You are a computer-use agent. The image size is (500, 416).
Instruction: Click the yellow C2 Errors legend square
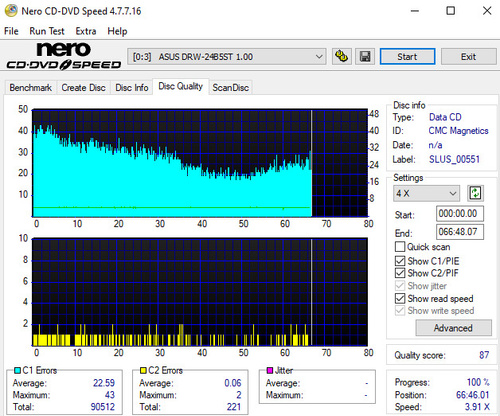tap(144, 370)
